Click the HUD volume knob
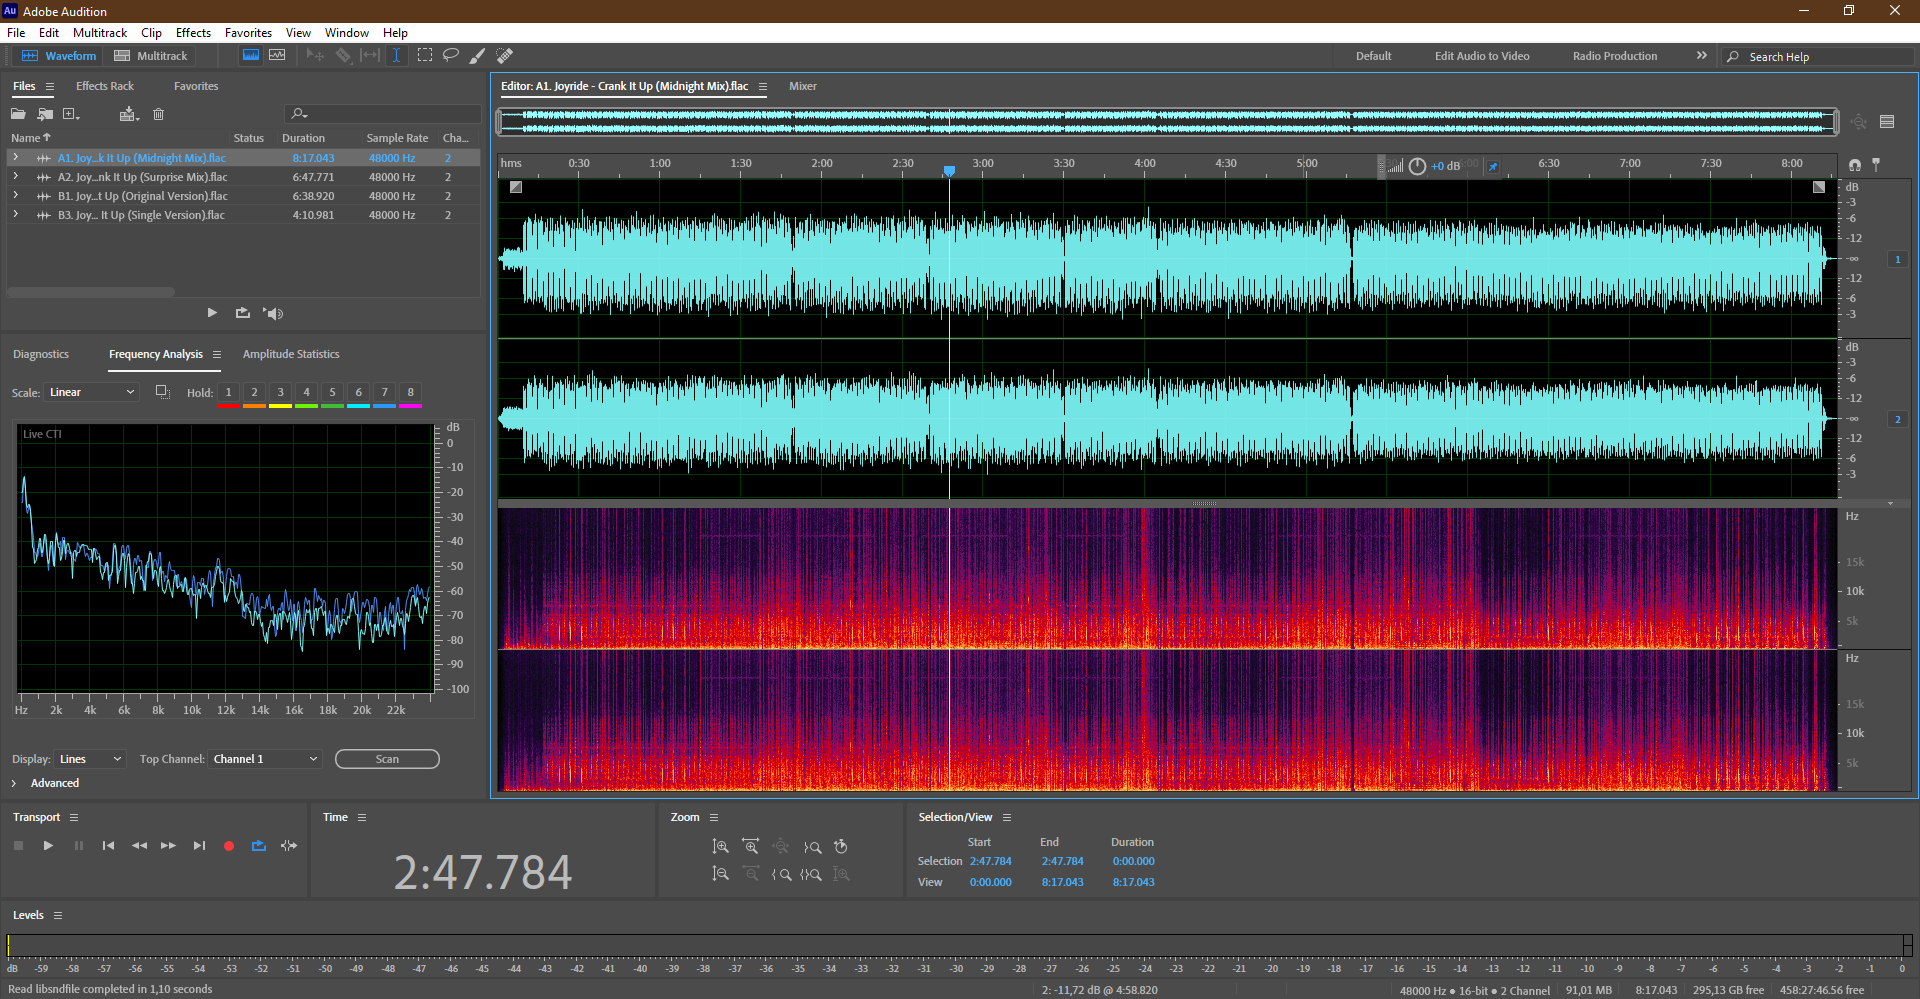 [x=1417, y=166]
